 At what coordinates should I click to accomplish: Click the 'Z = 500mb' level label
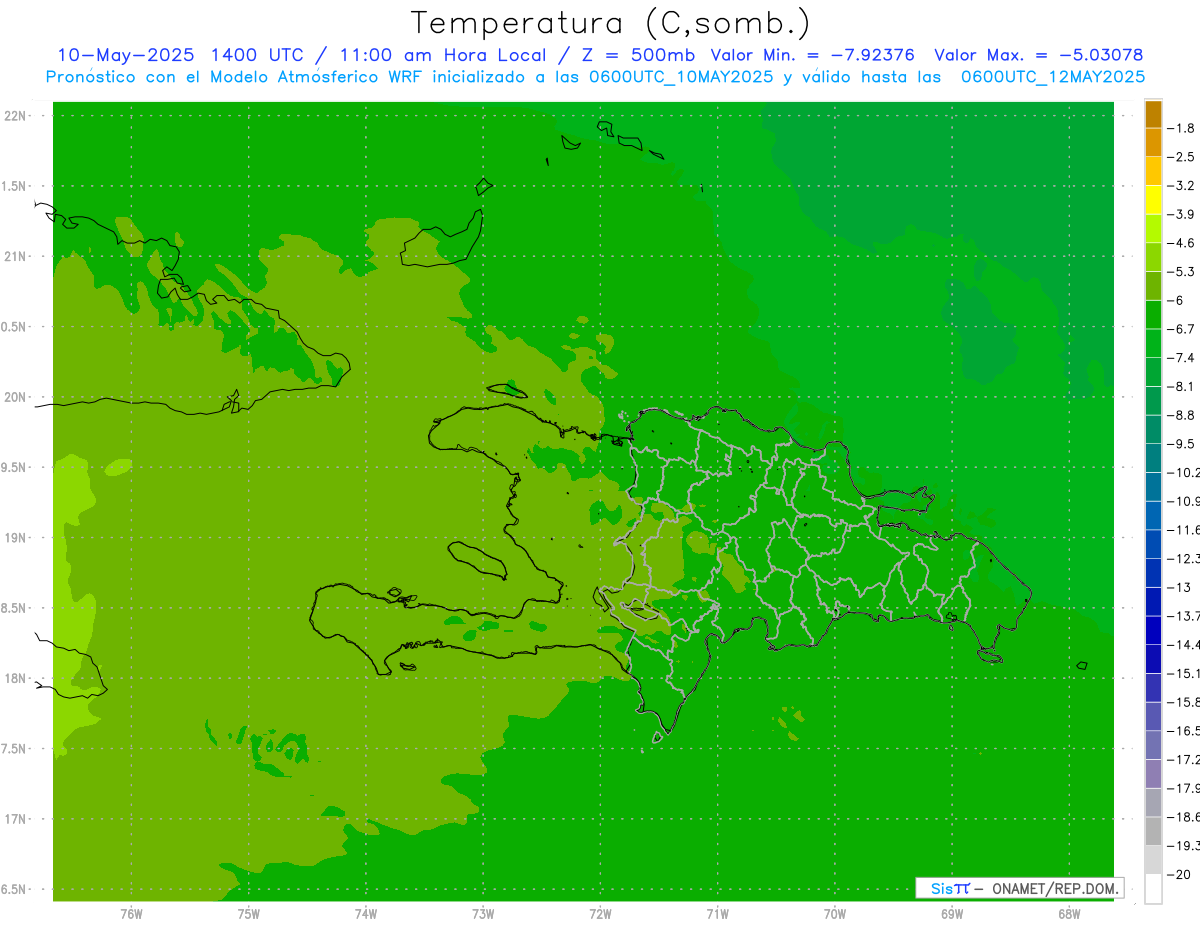637,55
